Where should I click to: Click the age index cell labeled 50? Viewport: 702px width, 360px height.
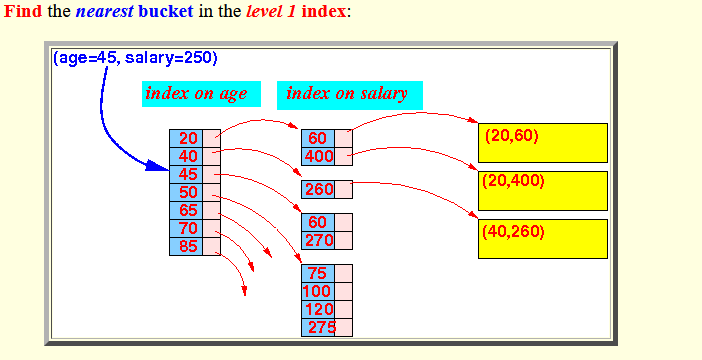[x=186, y=193]
